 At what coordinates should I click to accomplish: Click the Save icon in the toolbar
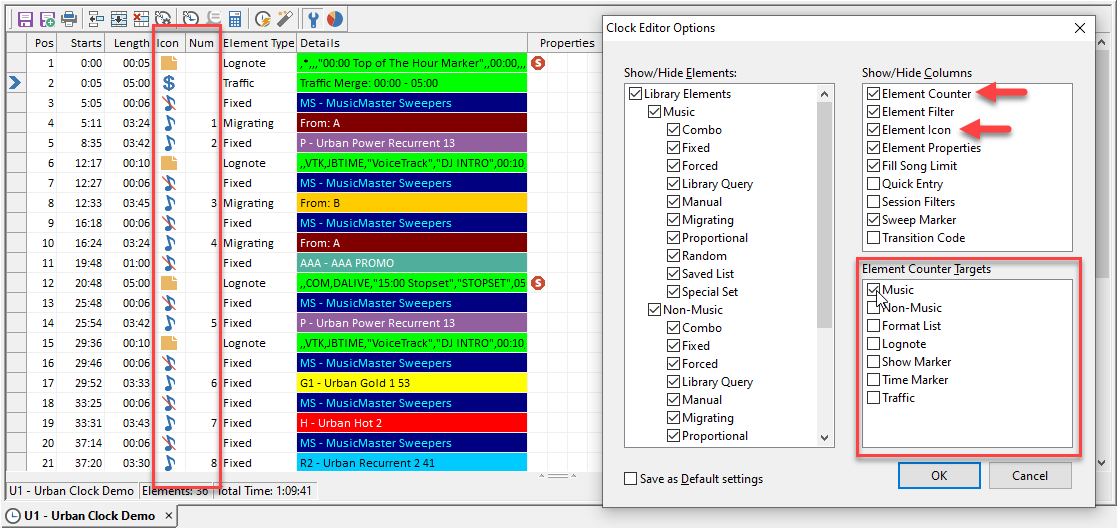click(x=25, y=19)
